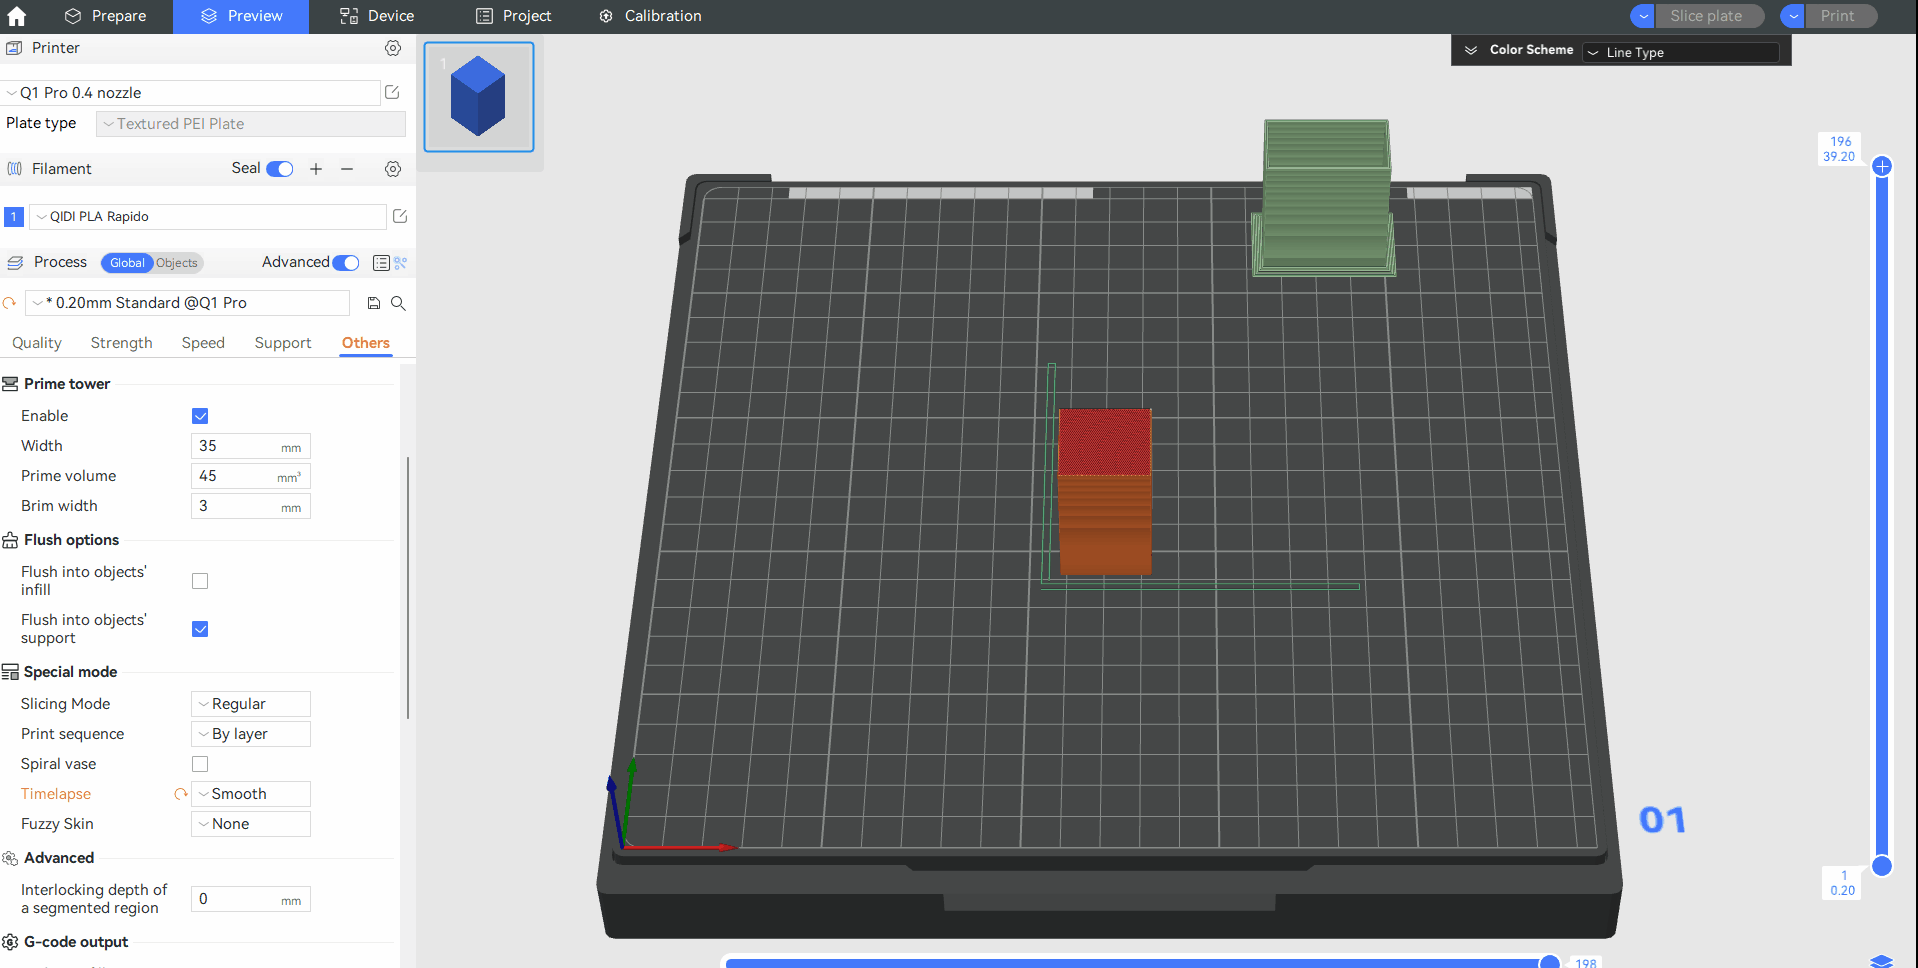Search process settings with magnifier icon
The width and height of the screenshot is (1918, 968).
[x=398, y=303]
